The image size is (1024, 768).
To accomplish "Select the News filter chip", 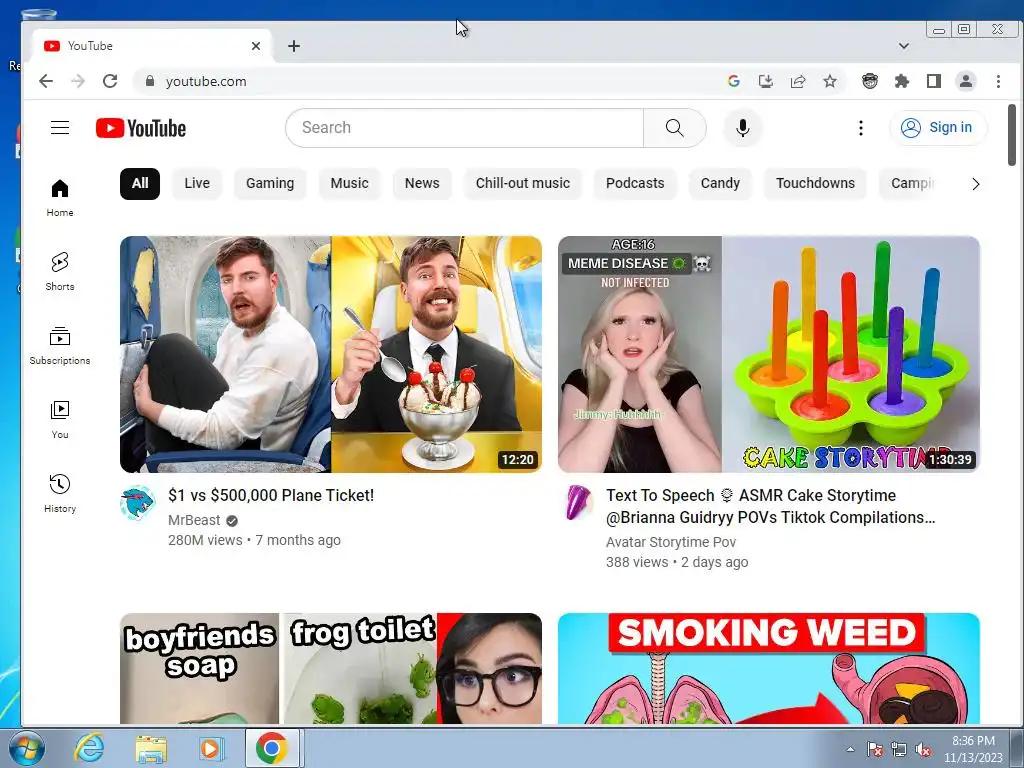I will pyautogui.click(x=422, y=184).
